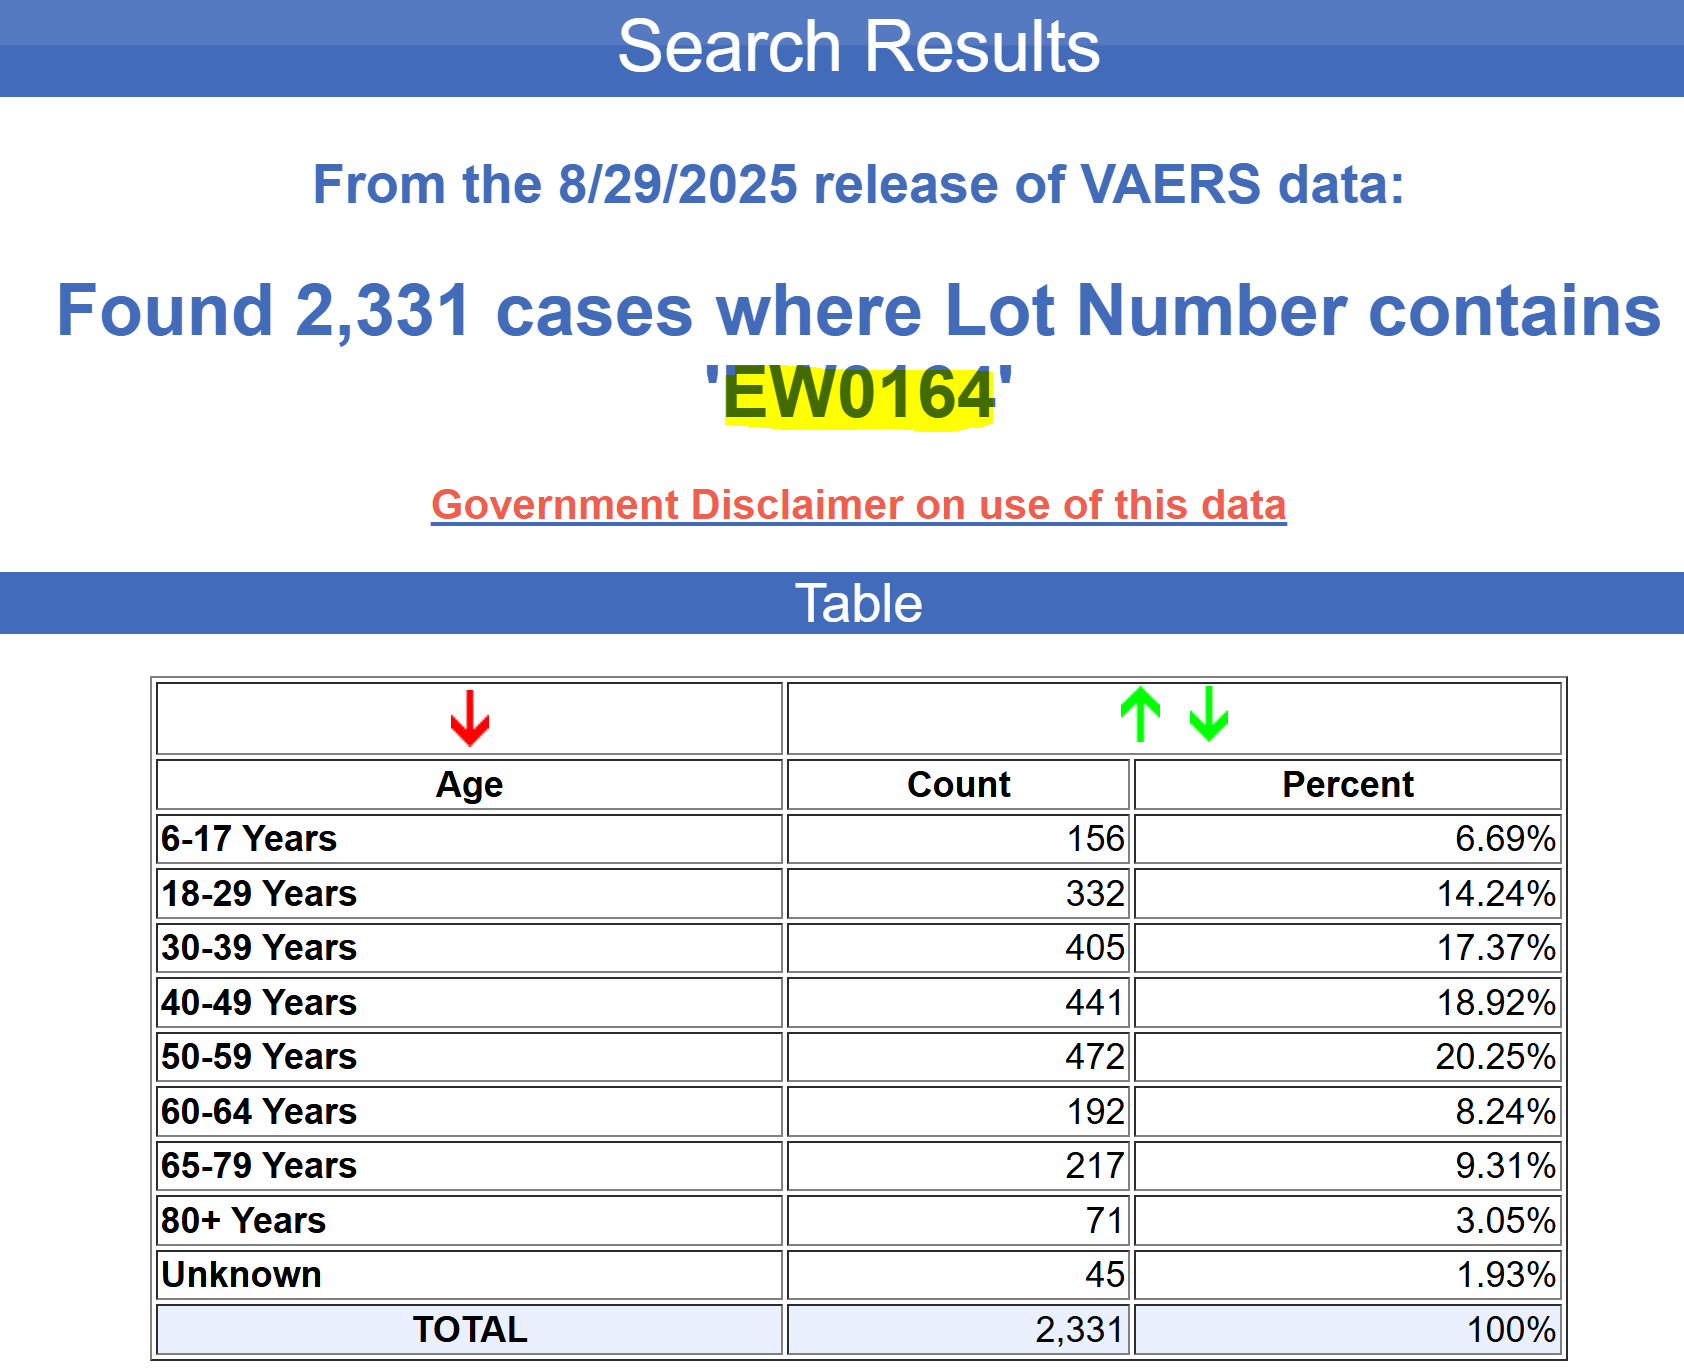
Task: Click percent value 17.37%
Action: point(1496,948)
